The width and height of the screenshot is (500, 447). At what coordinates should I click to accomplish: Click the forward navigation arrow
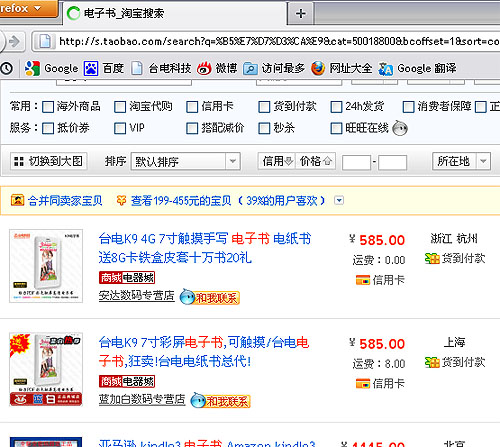point(14,41)
